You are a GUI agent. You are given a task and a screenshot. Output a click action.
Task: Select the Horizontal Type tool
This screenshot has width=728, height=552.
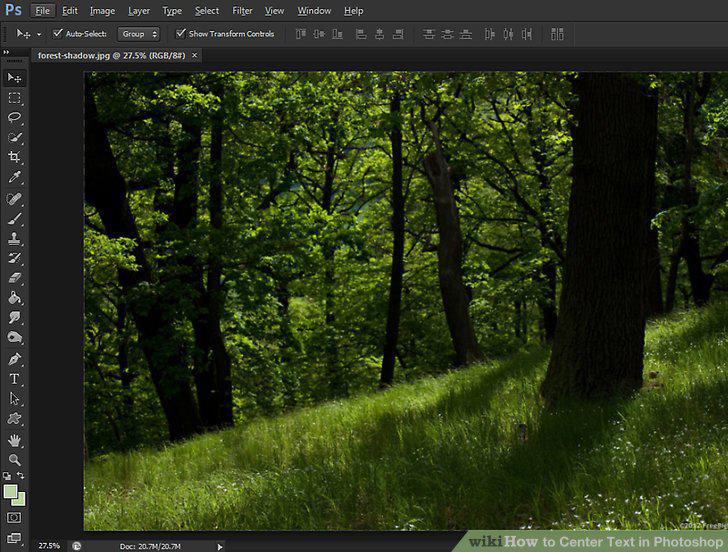(14, 379)
